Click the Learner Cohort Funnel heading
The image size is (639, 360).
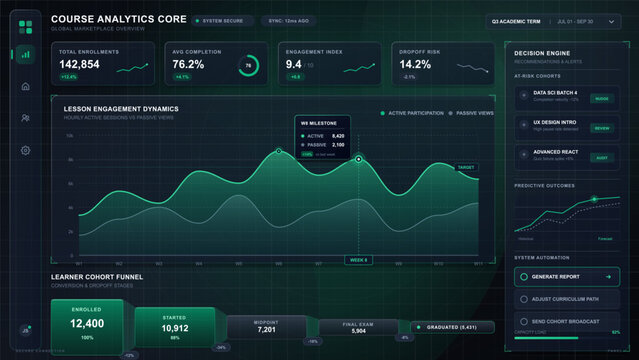(97, 277)
